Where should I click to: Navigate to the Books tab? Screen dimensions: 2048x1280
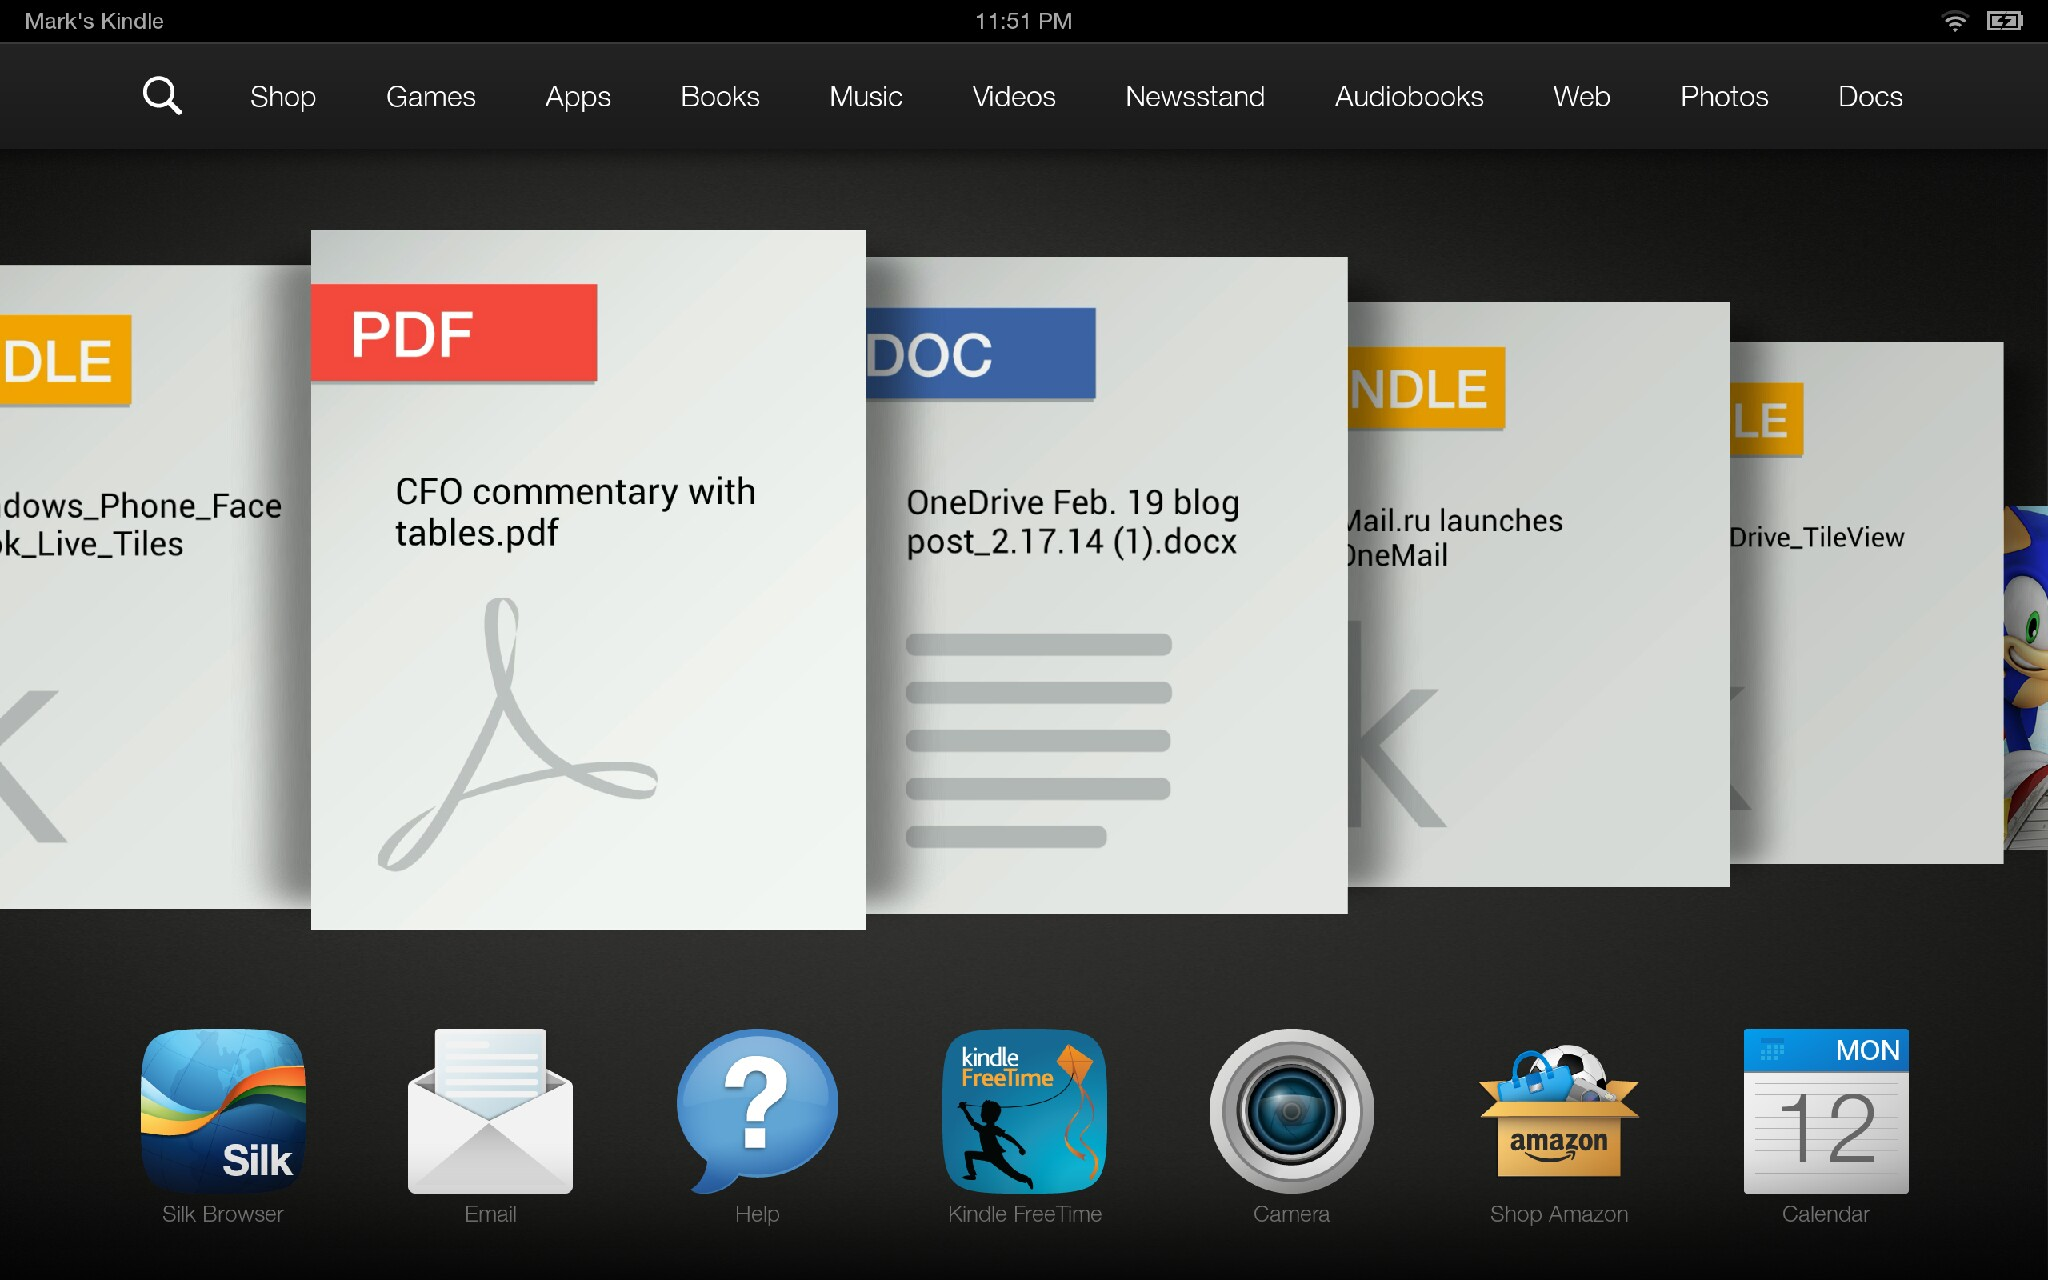click(718, 94)
